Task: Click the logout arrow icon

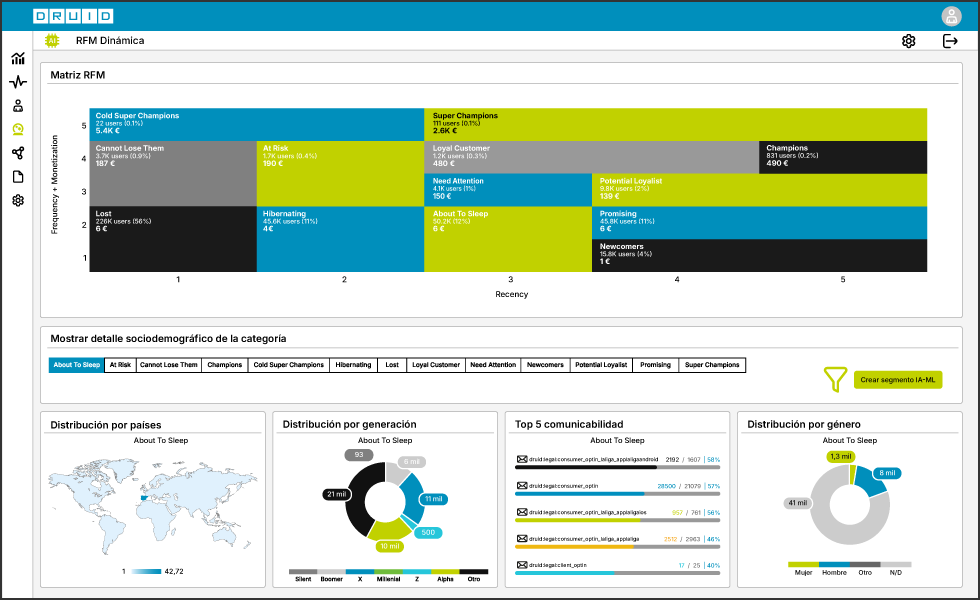Action: click(950, 41)
